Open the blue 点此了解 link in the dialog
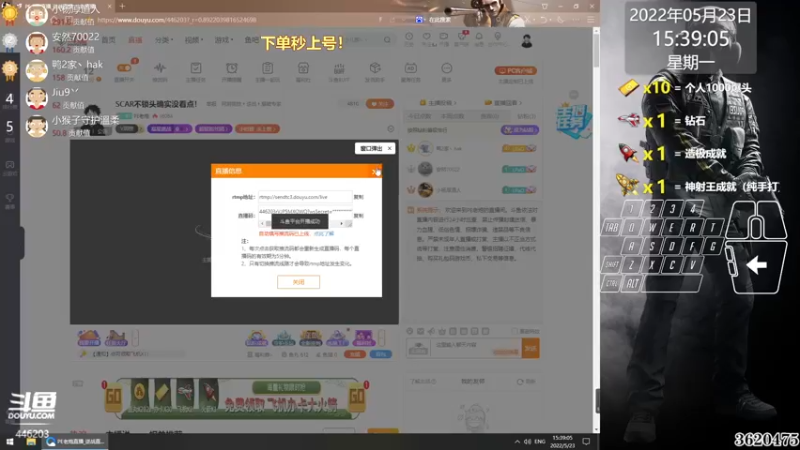The image size is (800, 450). (324, 234)
